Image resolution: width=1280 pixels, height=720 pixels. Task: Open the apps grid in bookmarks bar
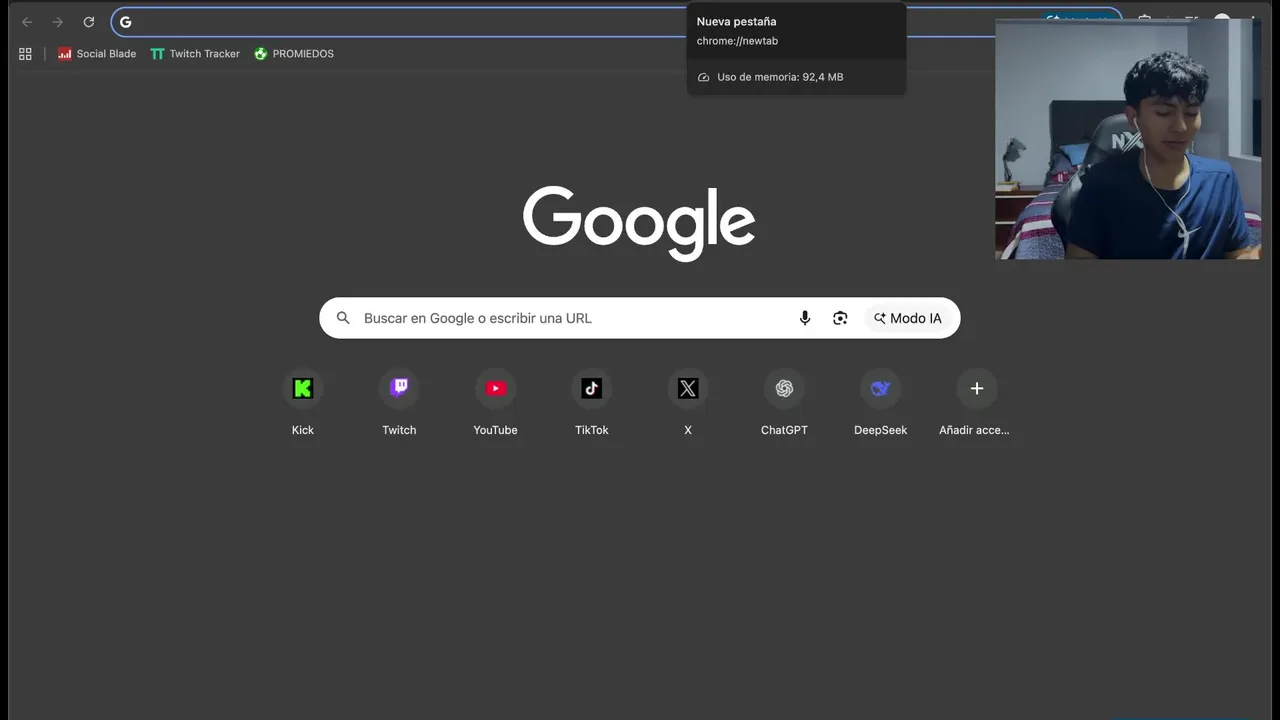point(26,54)
